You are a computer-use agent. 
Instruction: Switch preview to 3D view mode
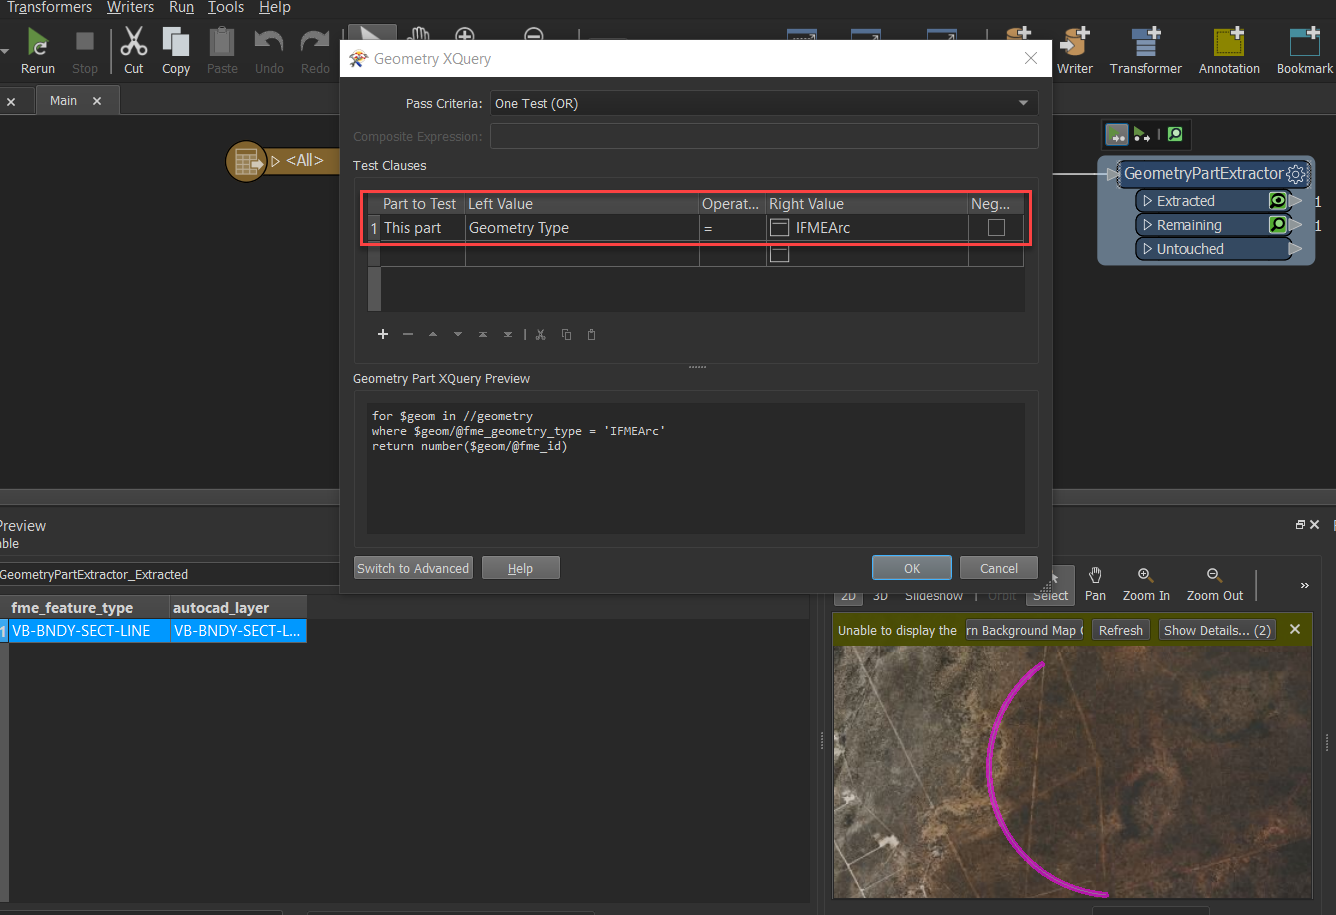coord(880,596)
